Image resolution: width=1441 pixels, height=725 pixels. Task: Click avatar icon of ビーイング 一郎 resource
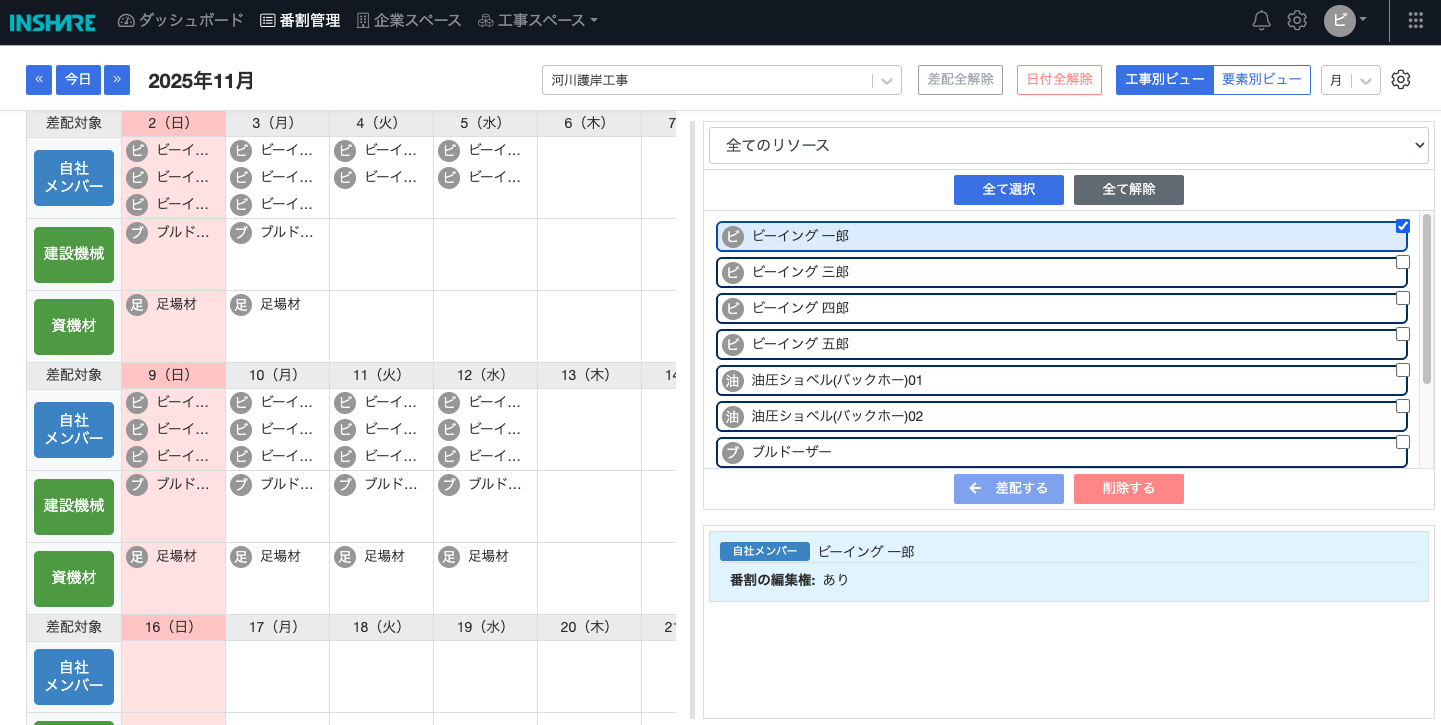tap(733, 236)
